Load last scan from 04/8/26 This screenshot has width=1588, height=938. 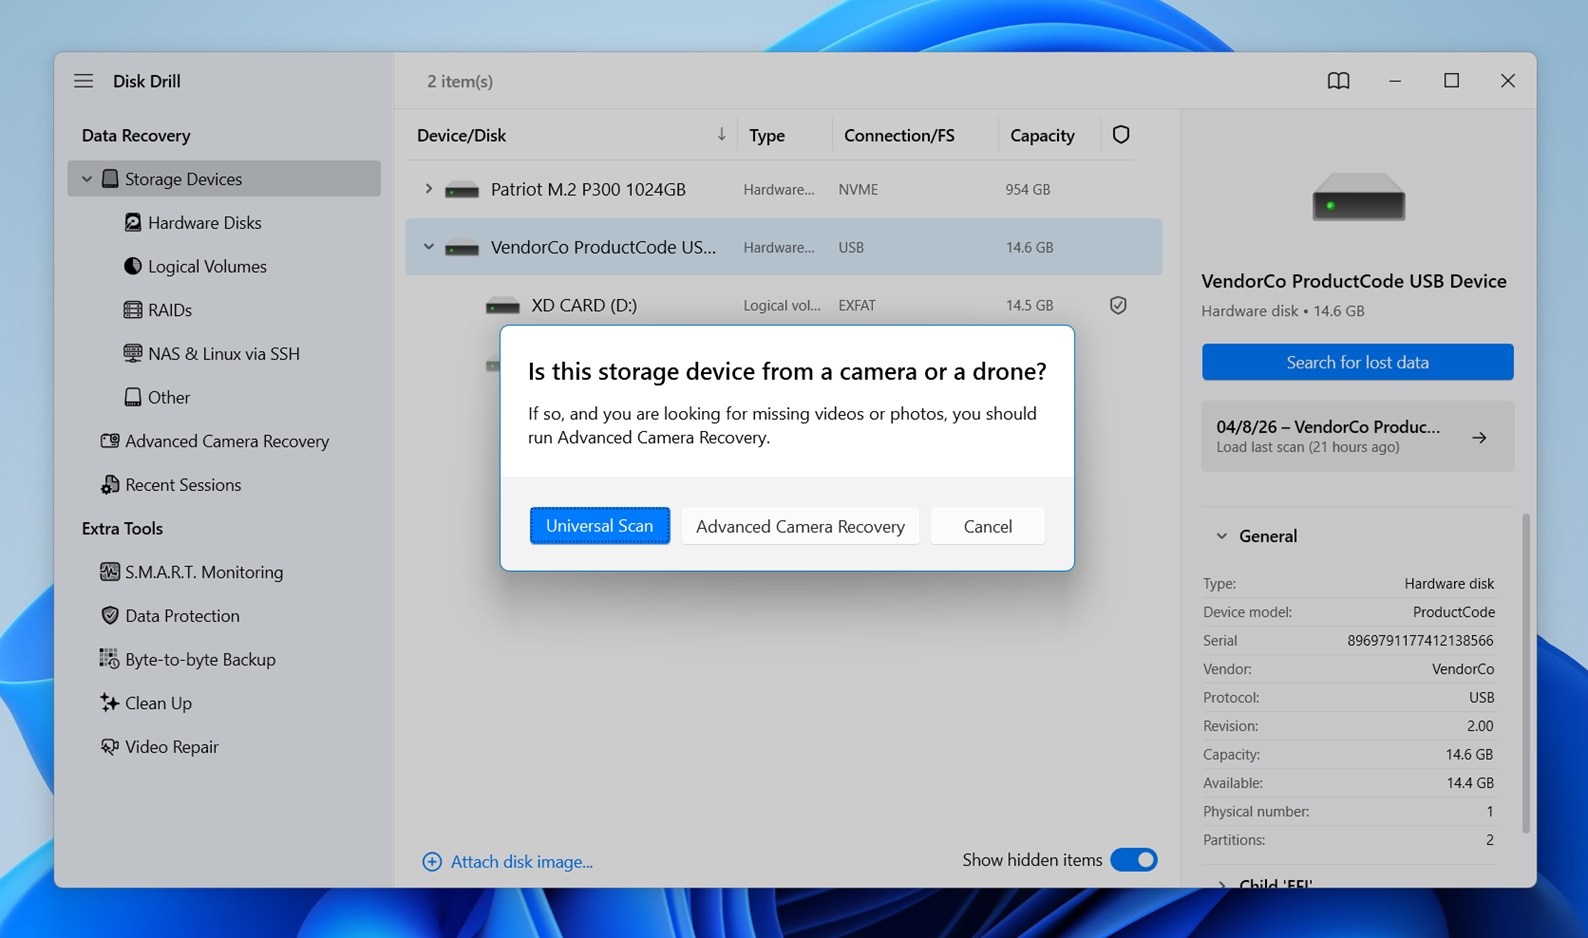pyautogui.click(x=1358, y=437)
